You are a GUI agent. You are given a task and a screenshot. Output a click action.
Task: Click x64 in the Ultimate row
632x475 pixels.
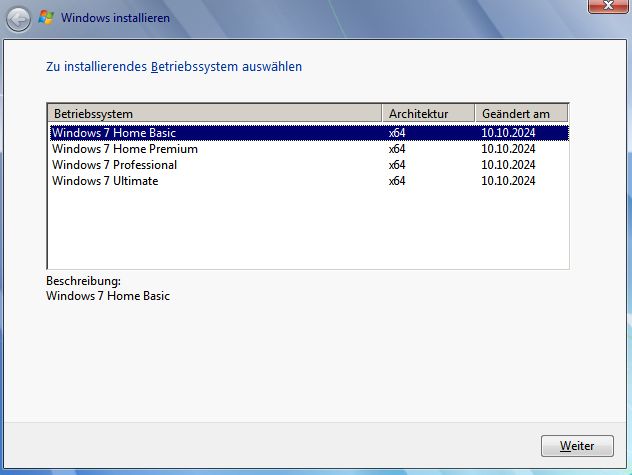(397, 181)
